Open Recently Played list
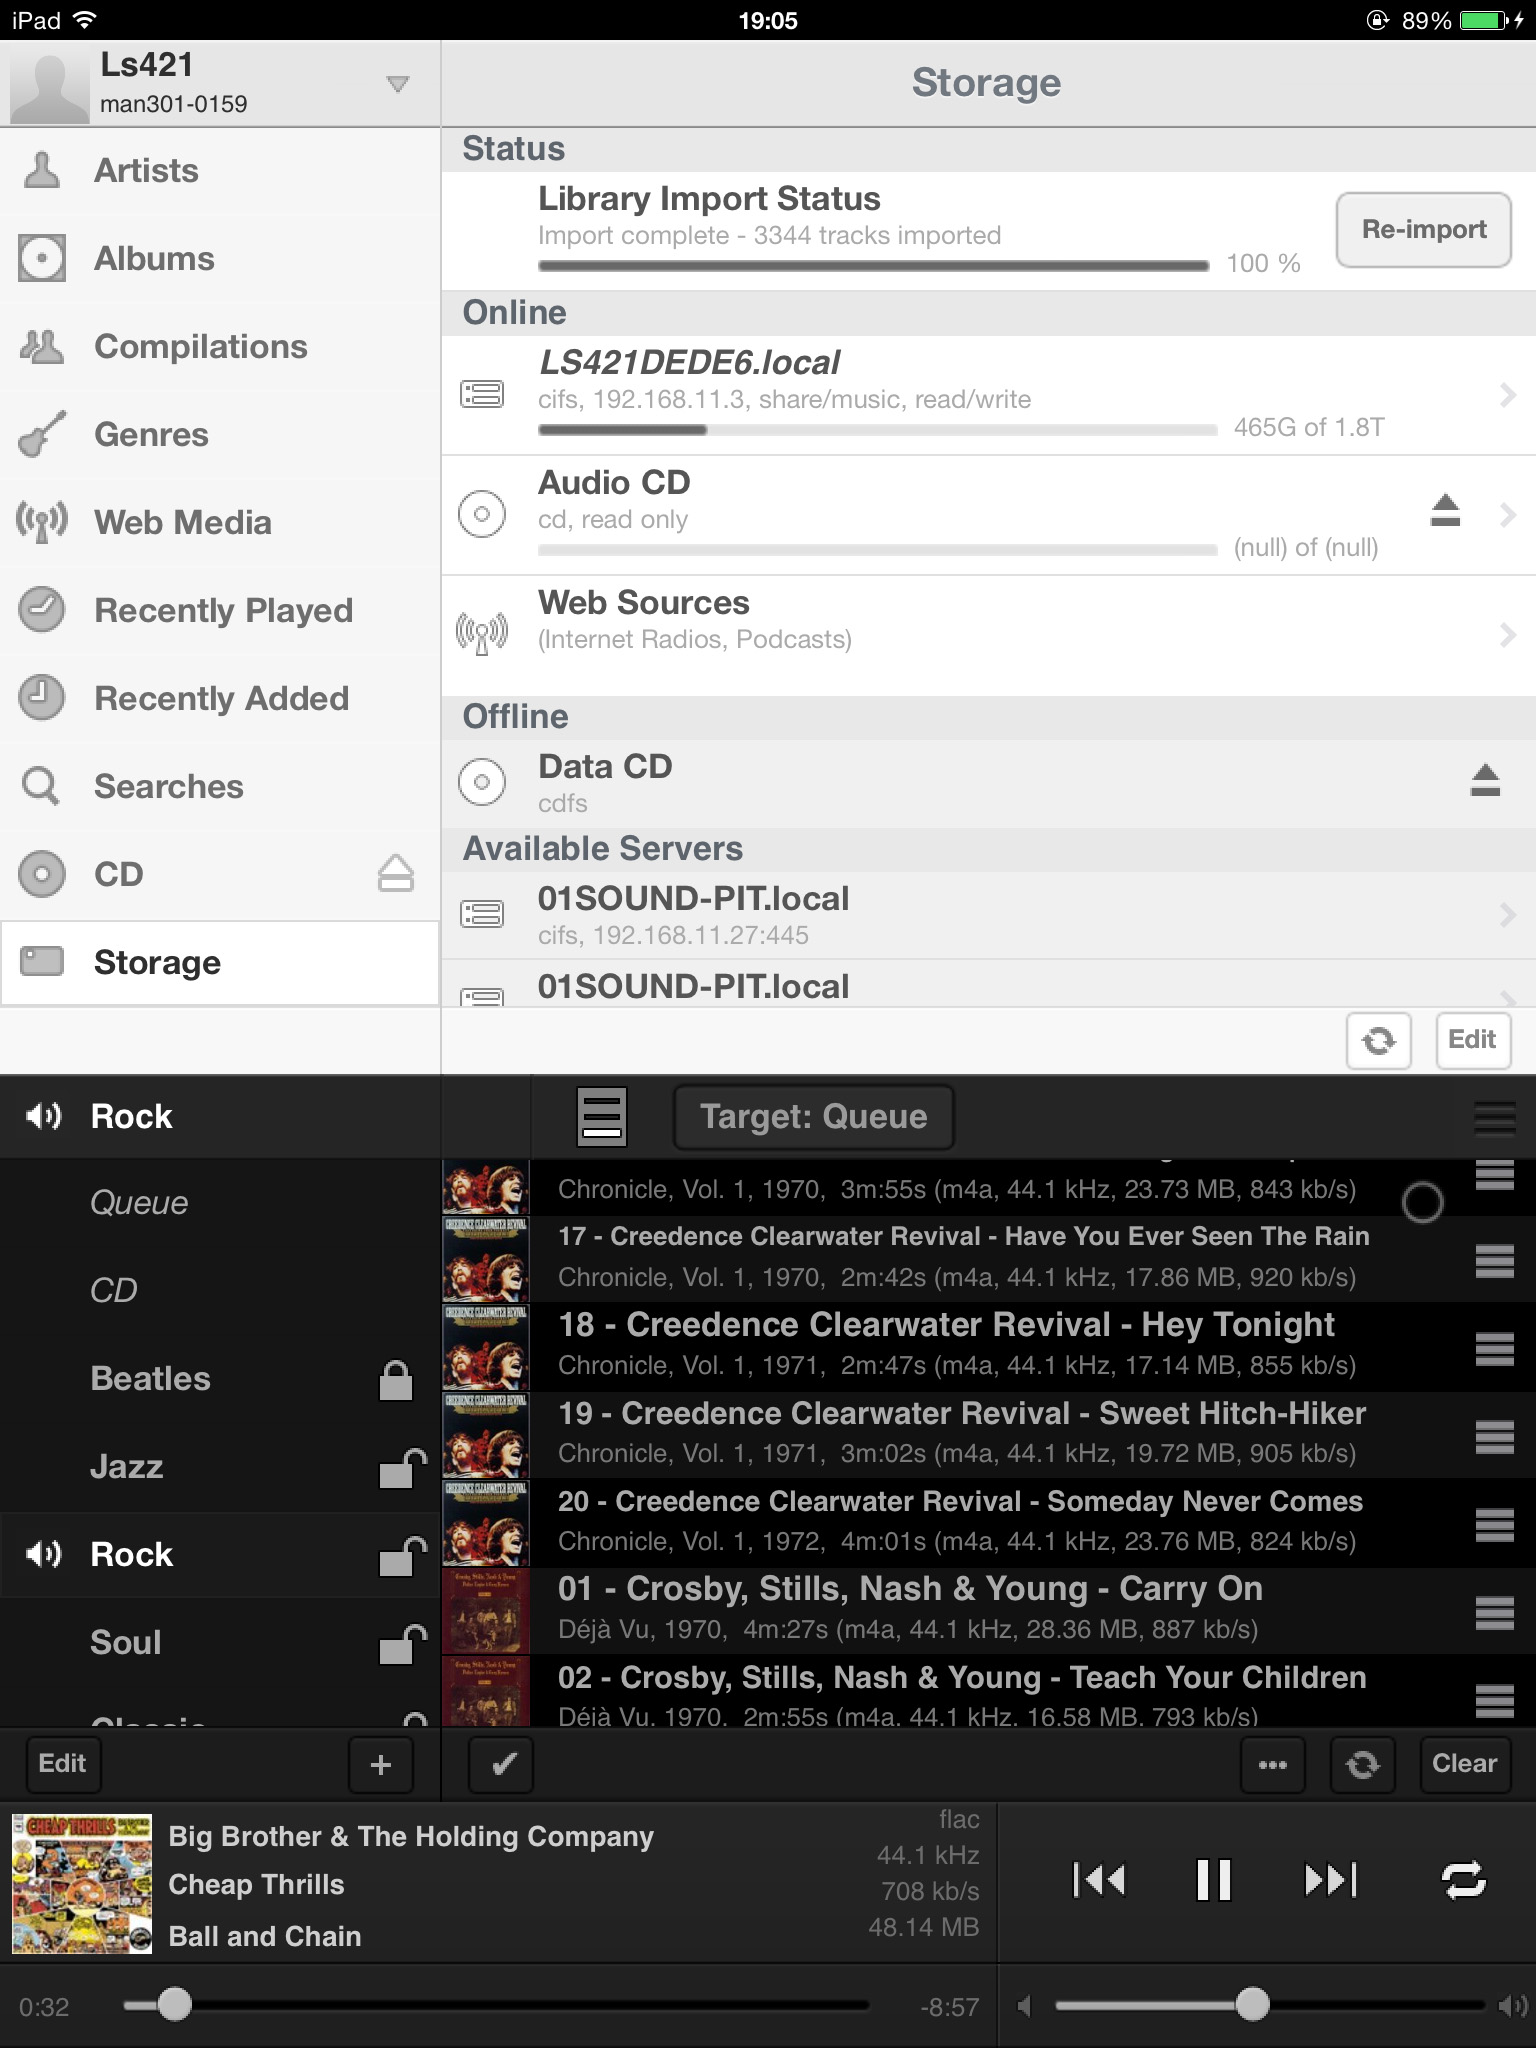The image size is (1536, 2048). (220, 611)
